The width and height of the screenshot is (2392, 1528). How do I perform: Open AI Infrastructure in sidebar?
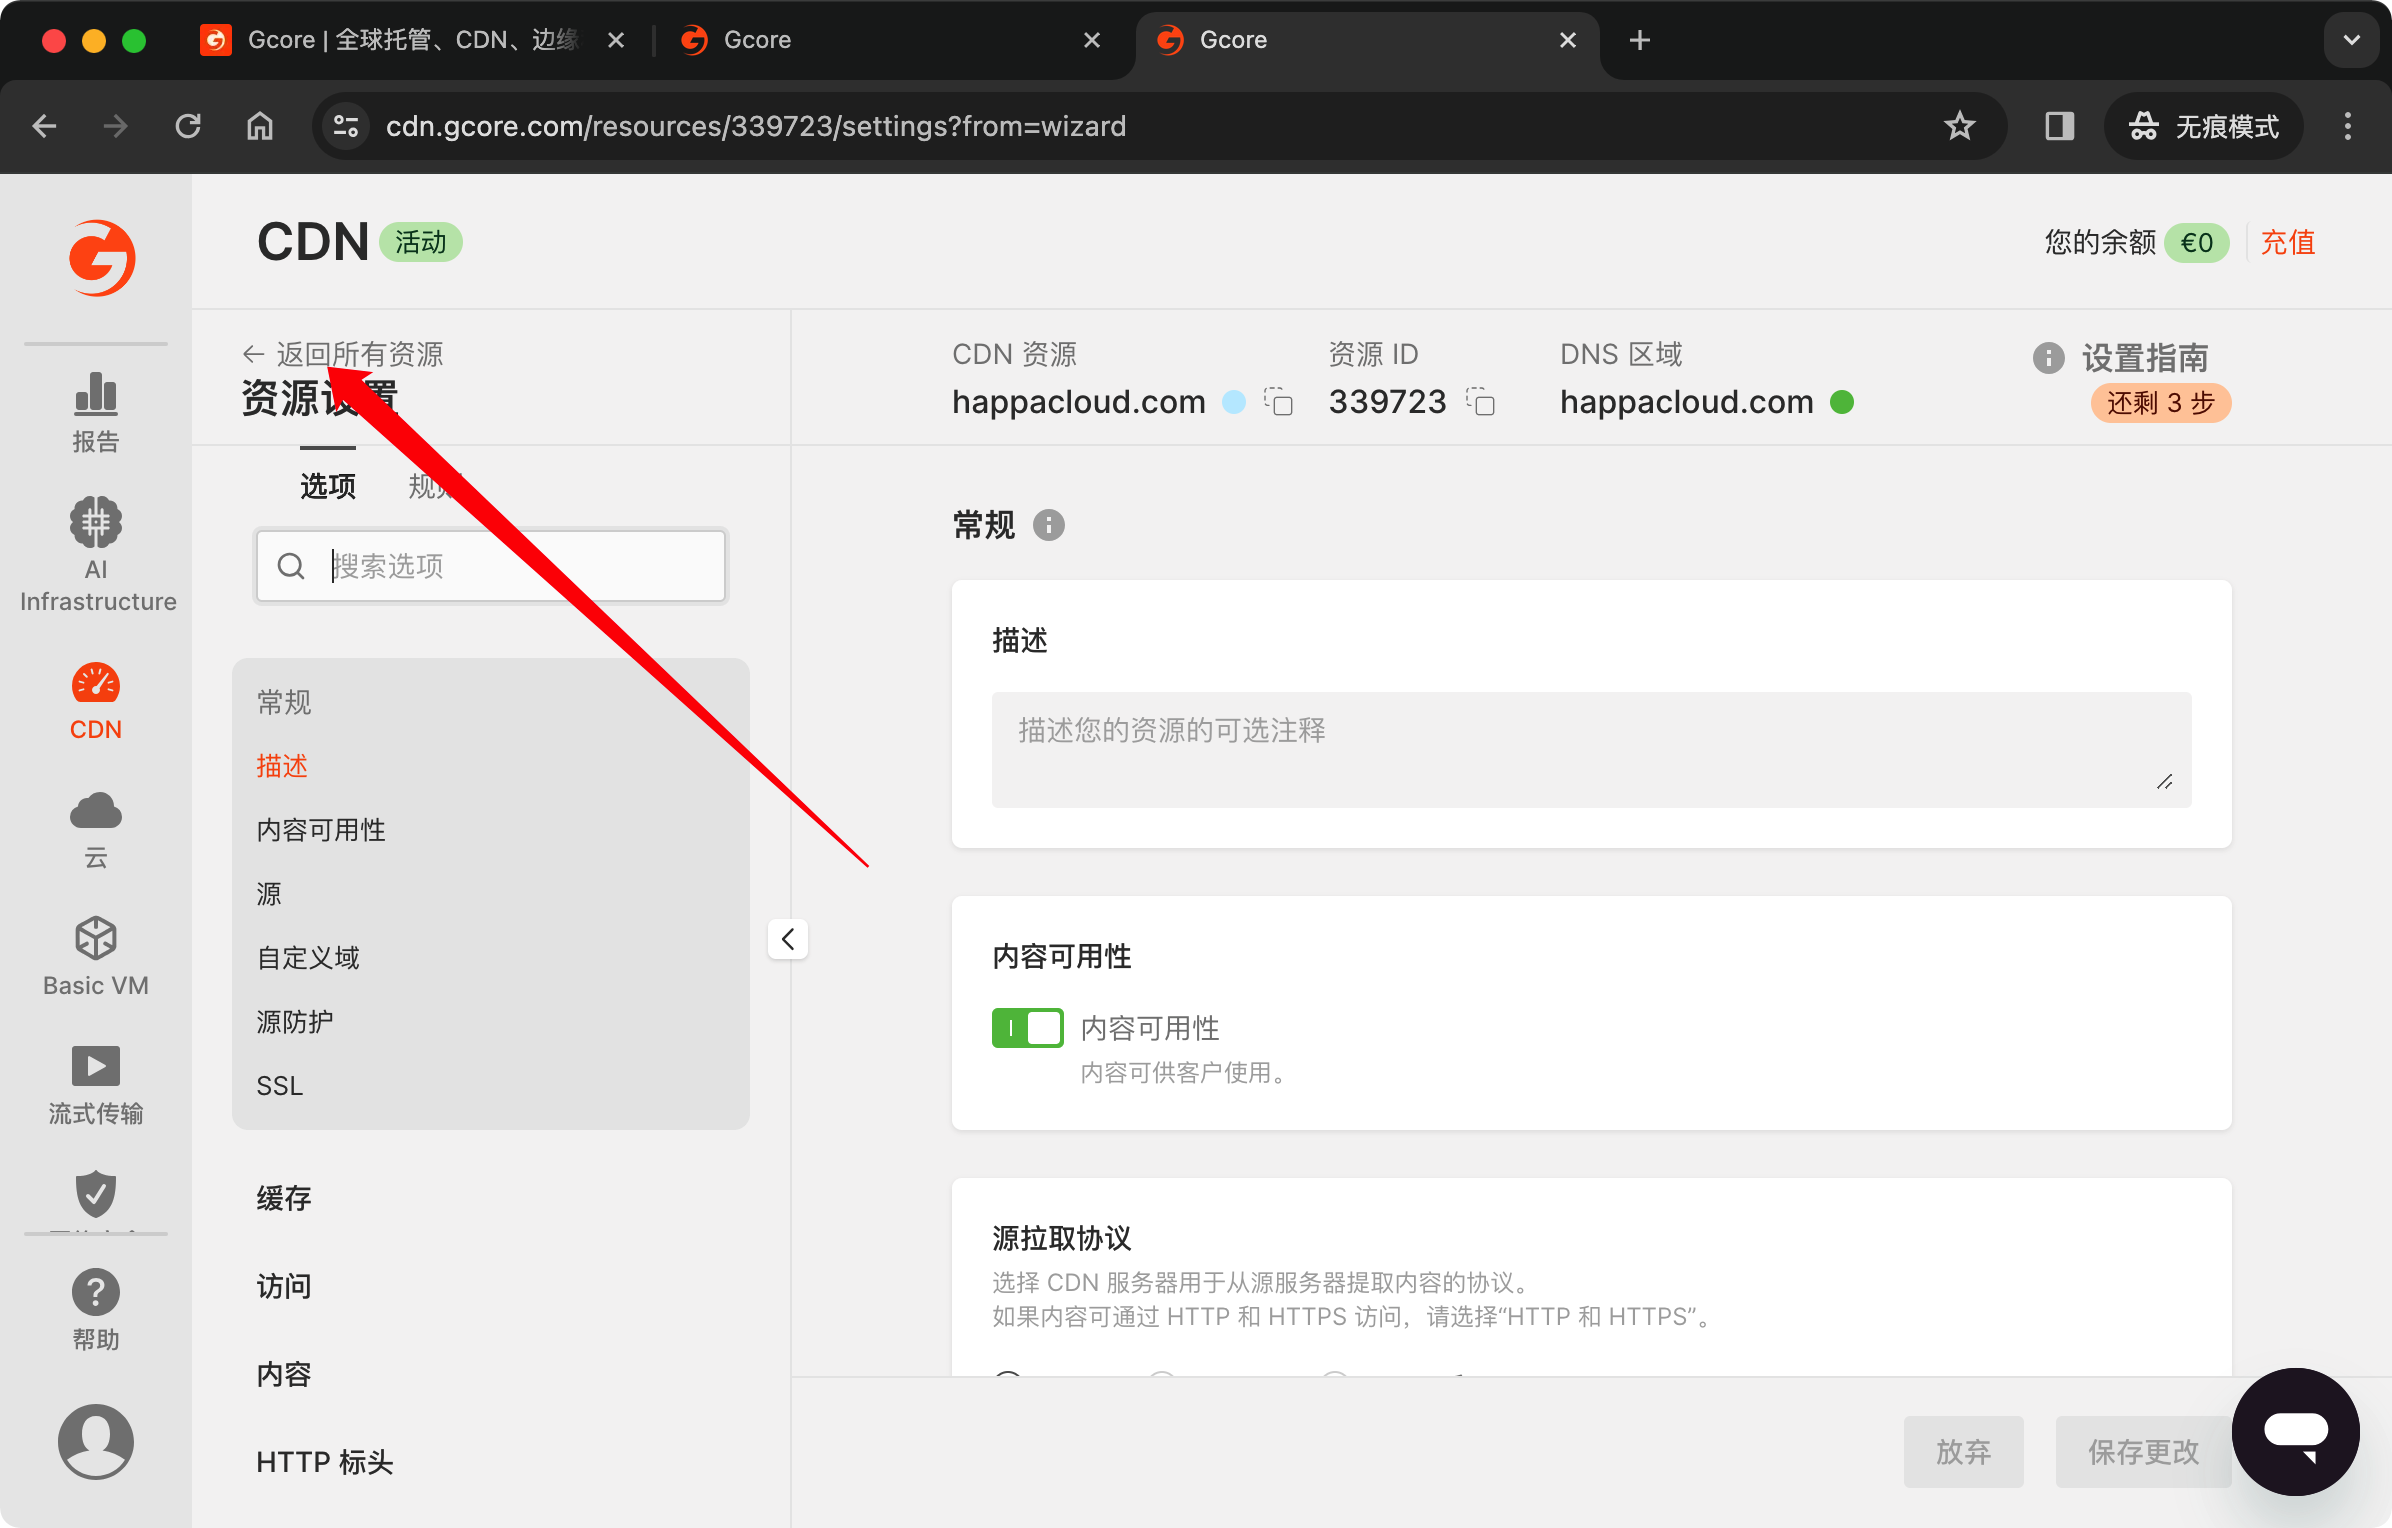click(x=97, y=555)
